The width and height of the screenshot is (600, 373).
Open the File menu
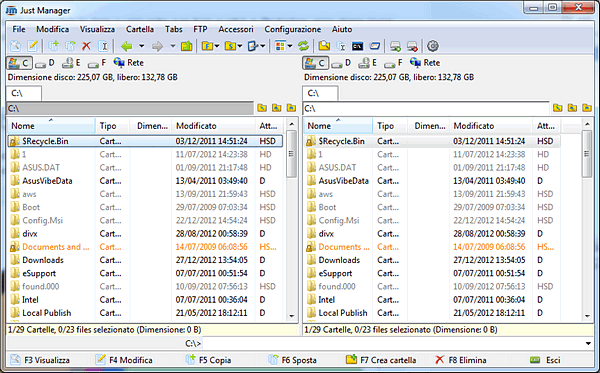(x=19, y=29)
